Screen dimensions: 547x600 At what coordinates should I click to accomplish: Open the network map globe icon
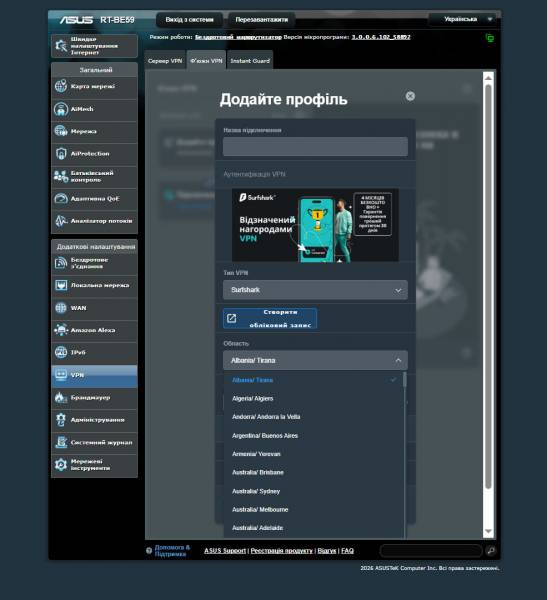click(x=61, y=86)
